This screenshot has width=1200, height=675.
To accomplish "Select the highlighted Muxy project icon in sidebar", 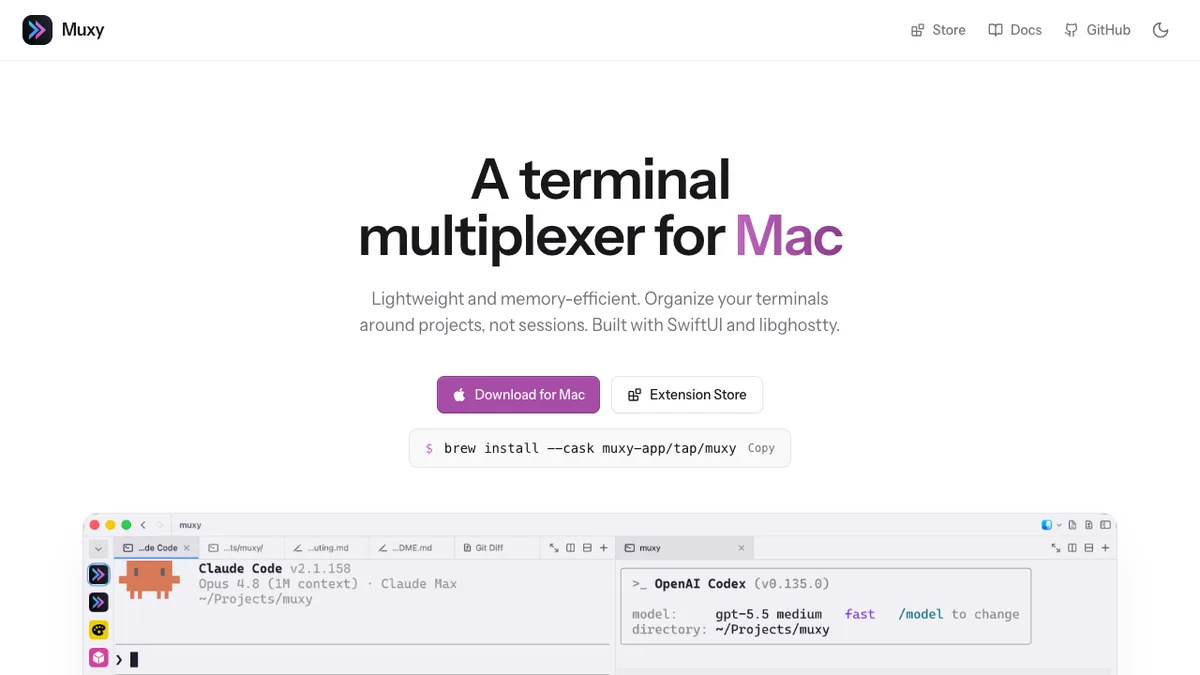I will (x=98, y=574).
